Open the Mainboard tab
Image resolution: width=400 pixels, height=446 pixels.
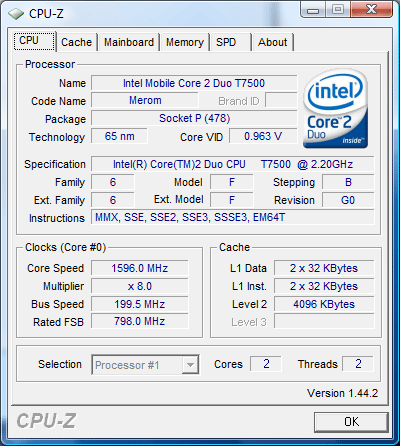pos(129,42)
